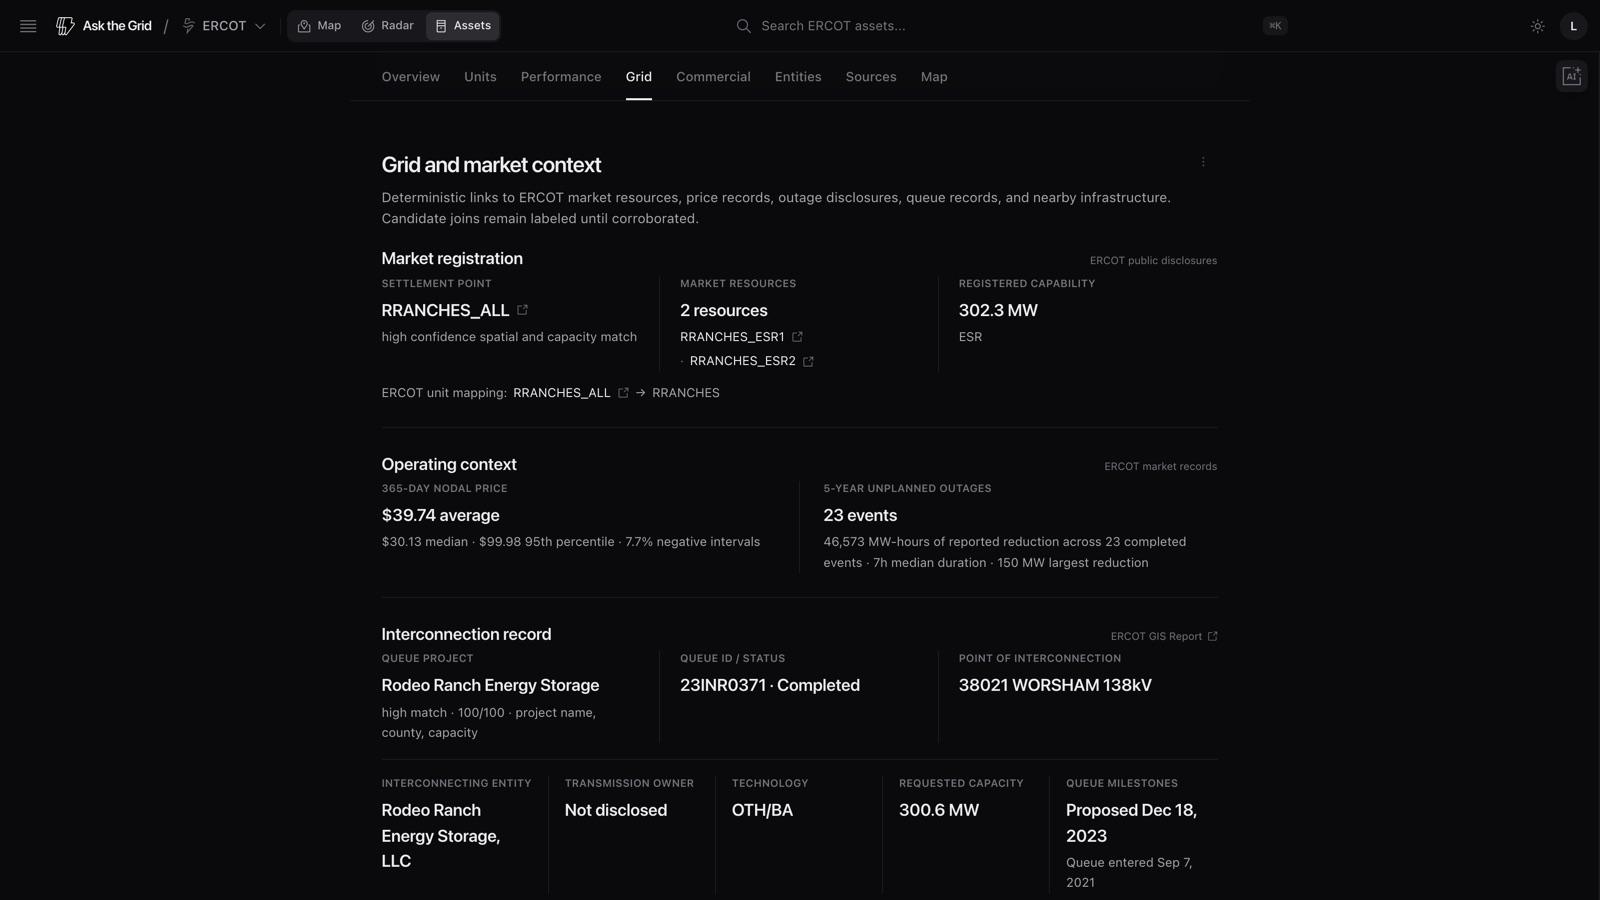
Task: Click the 23INR0371 · Completed queue status
Action: click(x=770, y=685)
